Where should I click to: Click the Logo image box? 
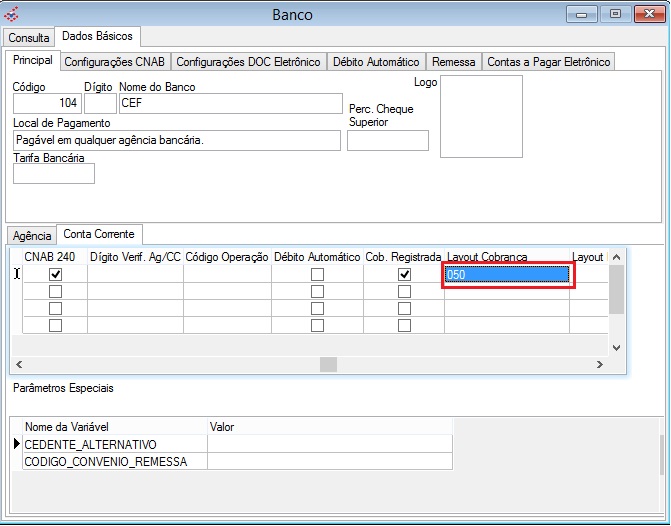(x=481, y=116)
